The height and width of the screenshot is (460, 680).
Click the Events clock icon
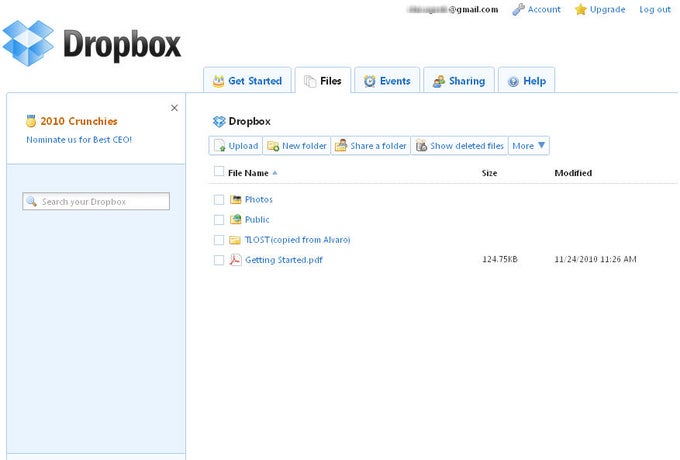pyautogui.click(x=369, y=81)
